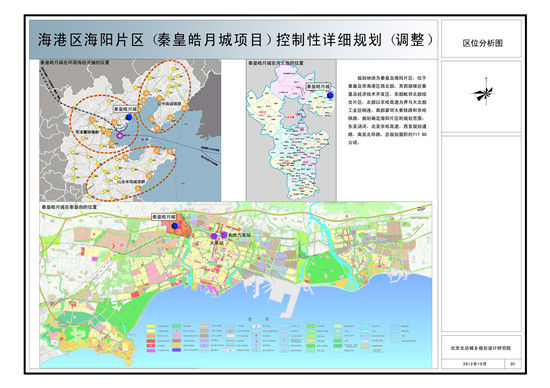Image resolution: width=550 pixels, height=388 pixels.
Task: Open the Bohai rim economic circle map
Action: [x=130, y=130]
